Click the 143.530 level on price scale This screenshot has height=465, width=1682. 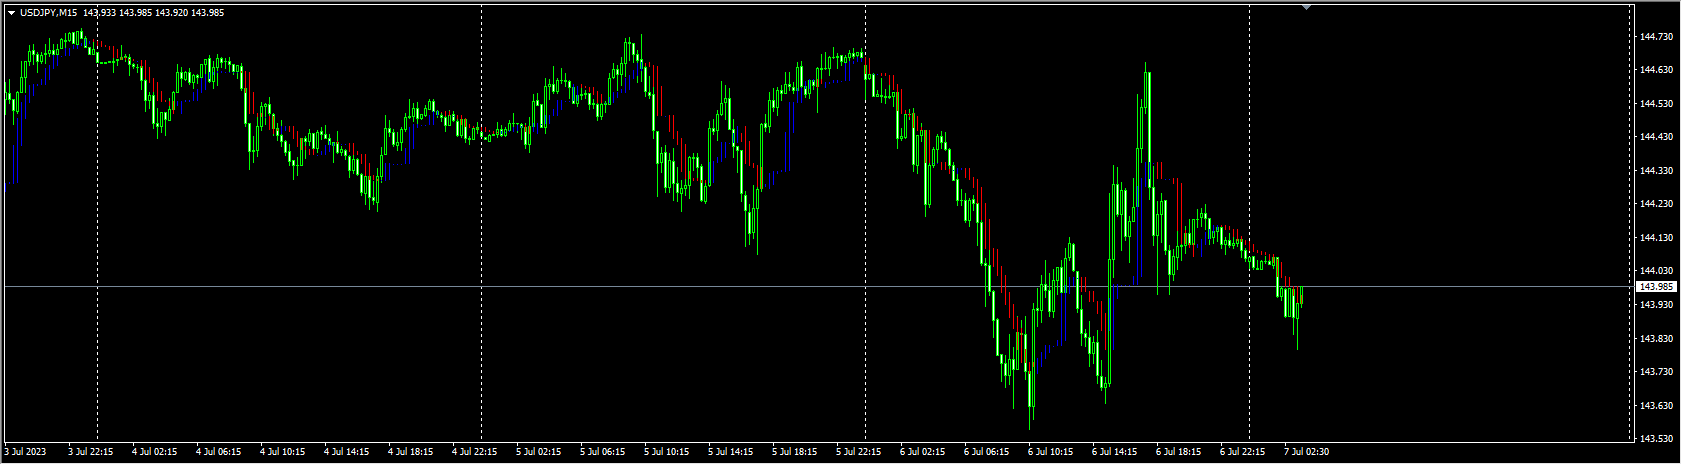pos(1656,439)
